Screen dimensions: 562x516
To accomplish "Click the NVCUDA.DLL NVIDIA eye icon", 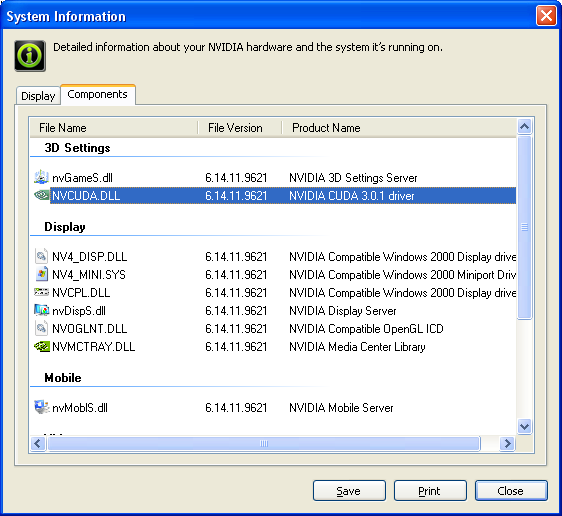I will pos(41,195).
